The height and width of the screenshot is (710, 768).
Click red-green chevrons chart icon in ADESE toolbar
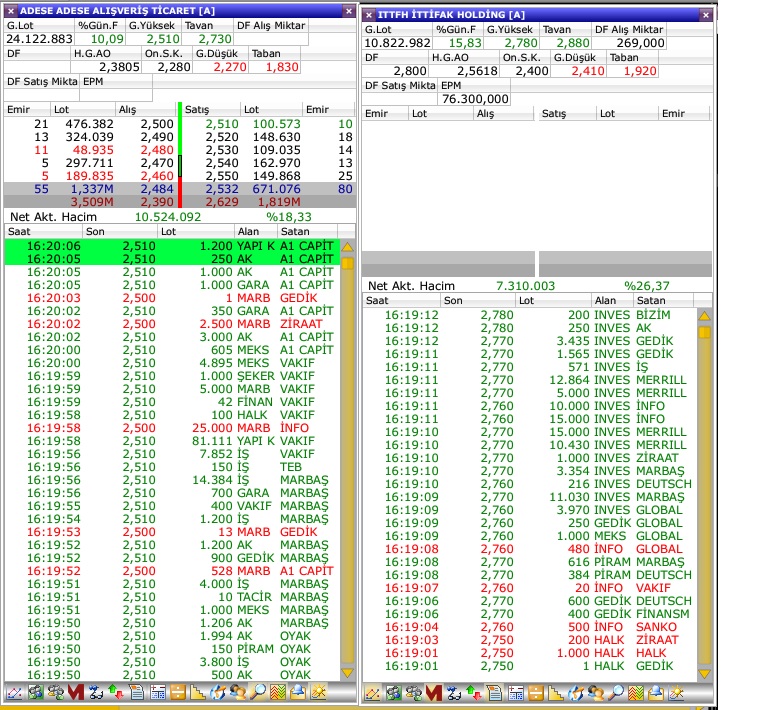(x=278, y=692)
